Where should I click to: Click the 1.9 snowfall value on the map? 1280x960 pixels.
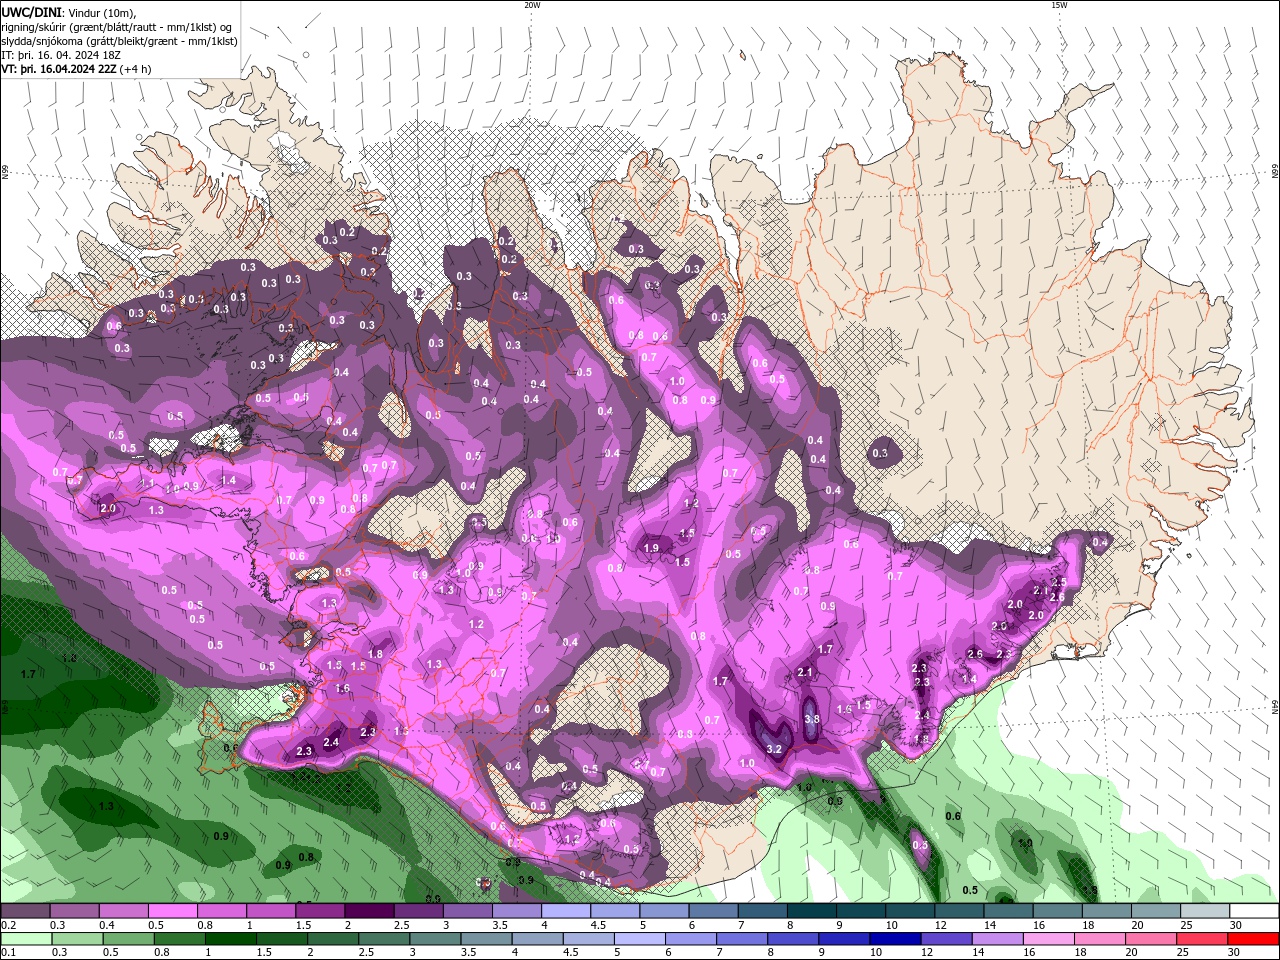click(652, 548)
